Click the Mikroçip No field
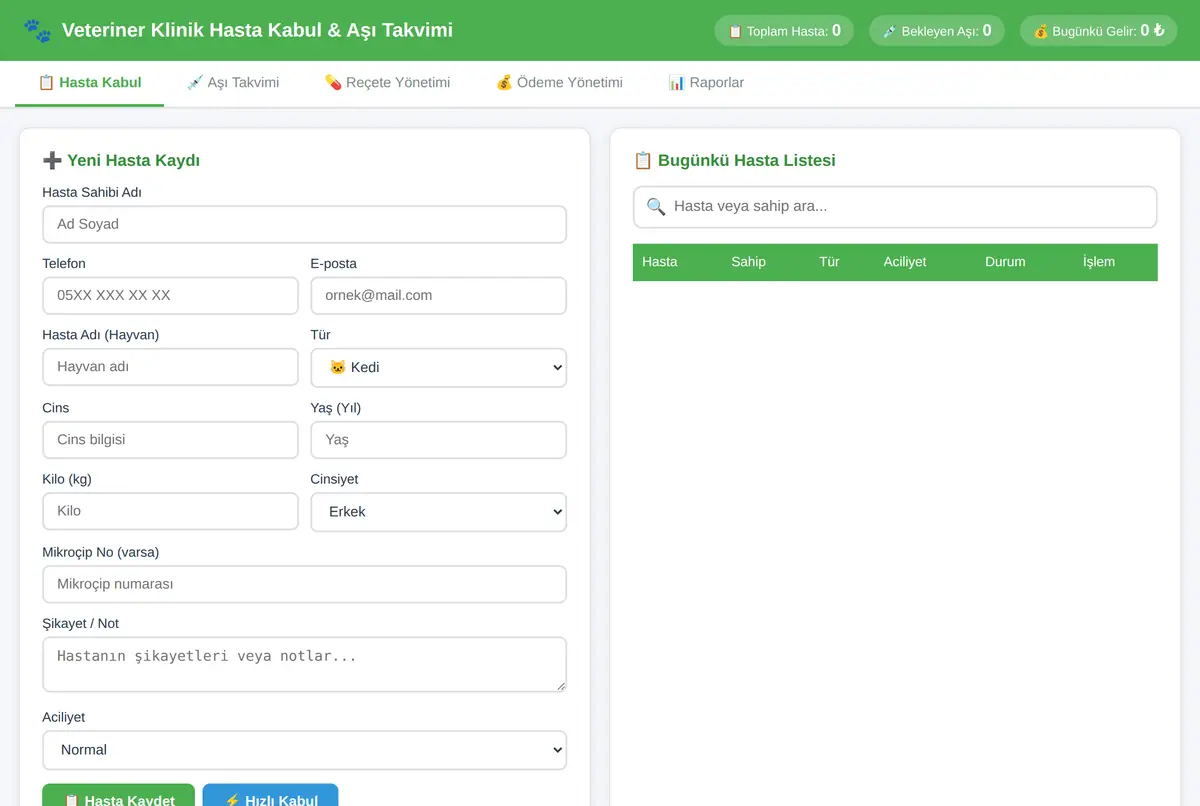Viewport: 1200px width, 806px height. pos(305,584)
